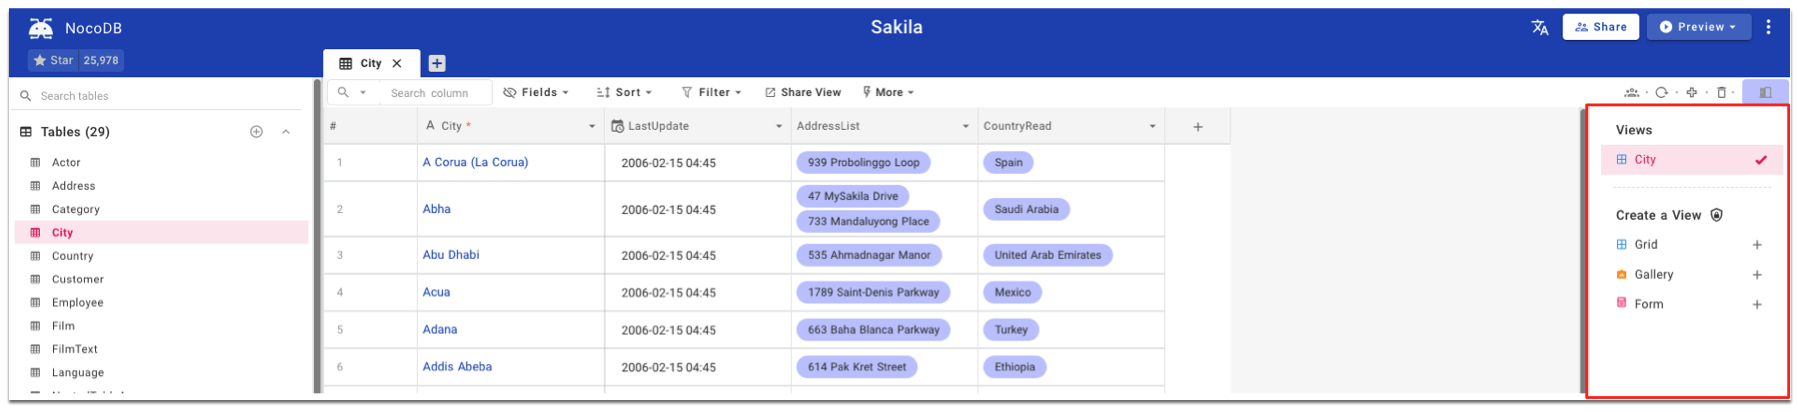Open AddressList column header dropdown
1798x412 pixels.
pyautogui.click(x=966, y=126)
